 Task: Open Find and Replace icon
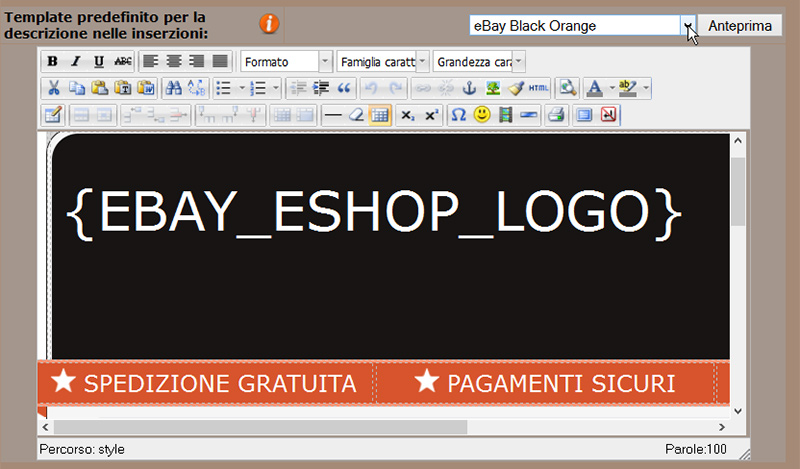coord(196,88)
